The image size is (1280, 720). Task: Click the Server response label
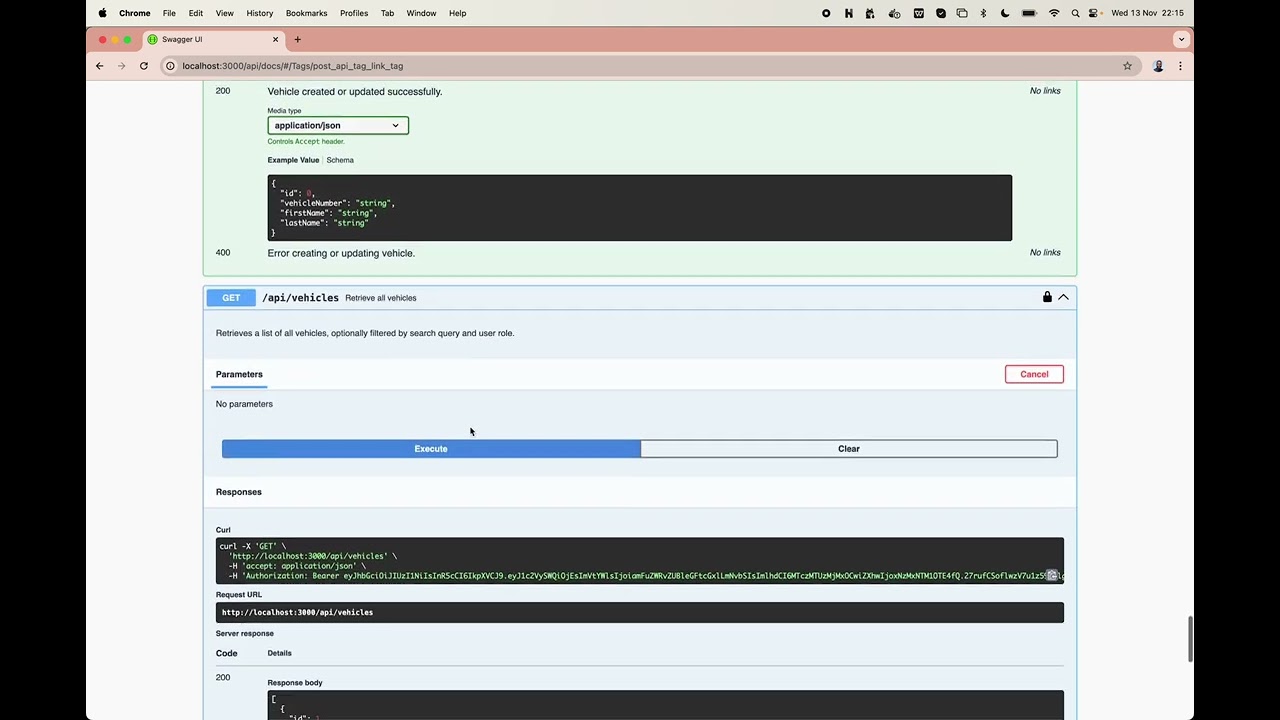(x=245, y=633)
